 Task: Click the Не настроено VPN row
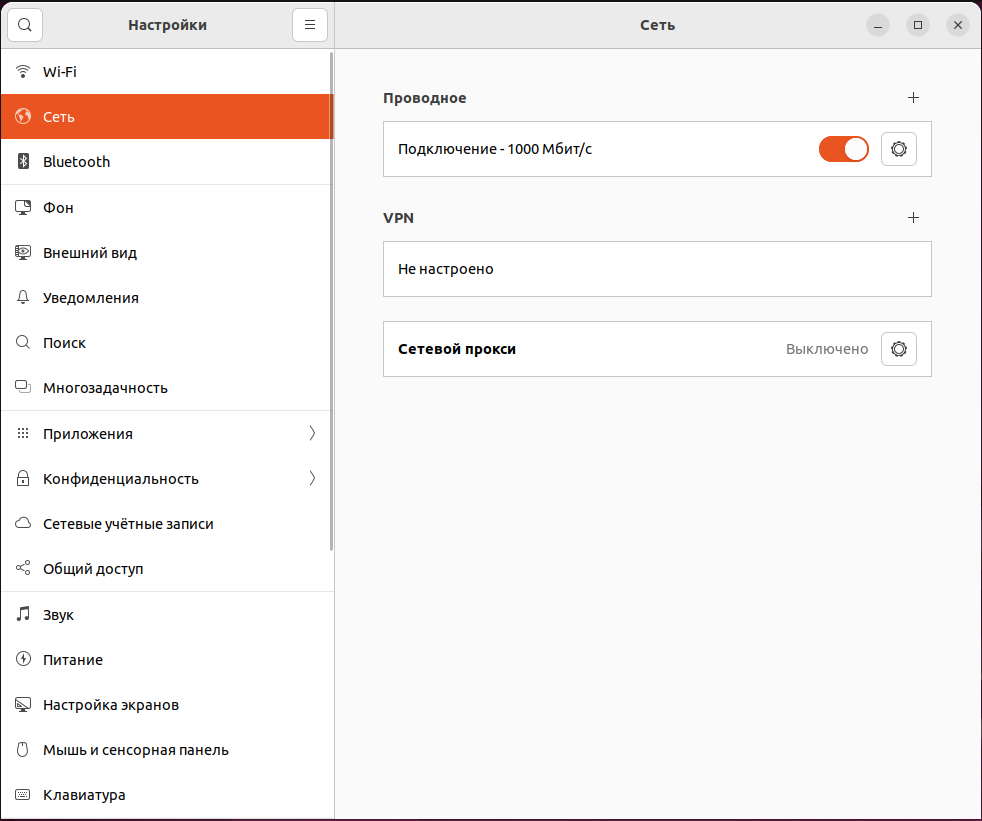[x=656, y=269]
